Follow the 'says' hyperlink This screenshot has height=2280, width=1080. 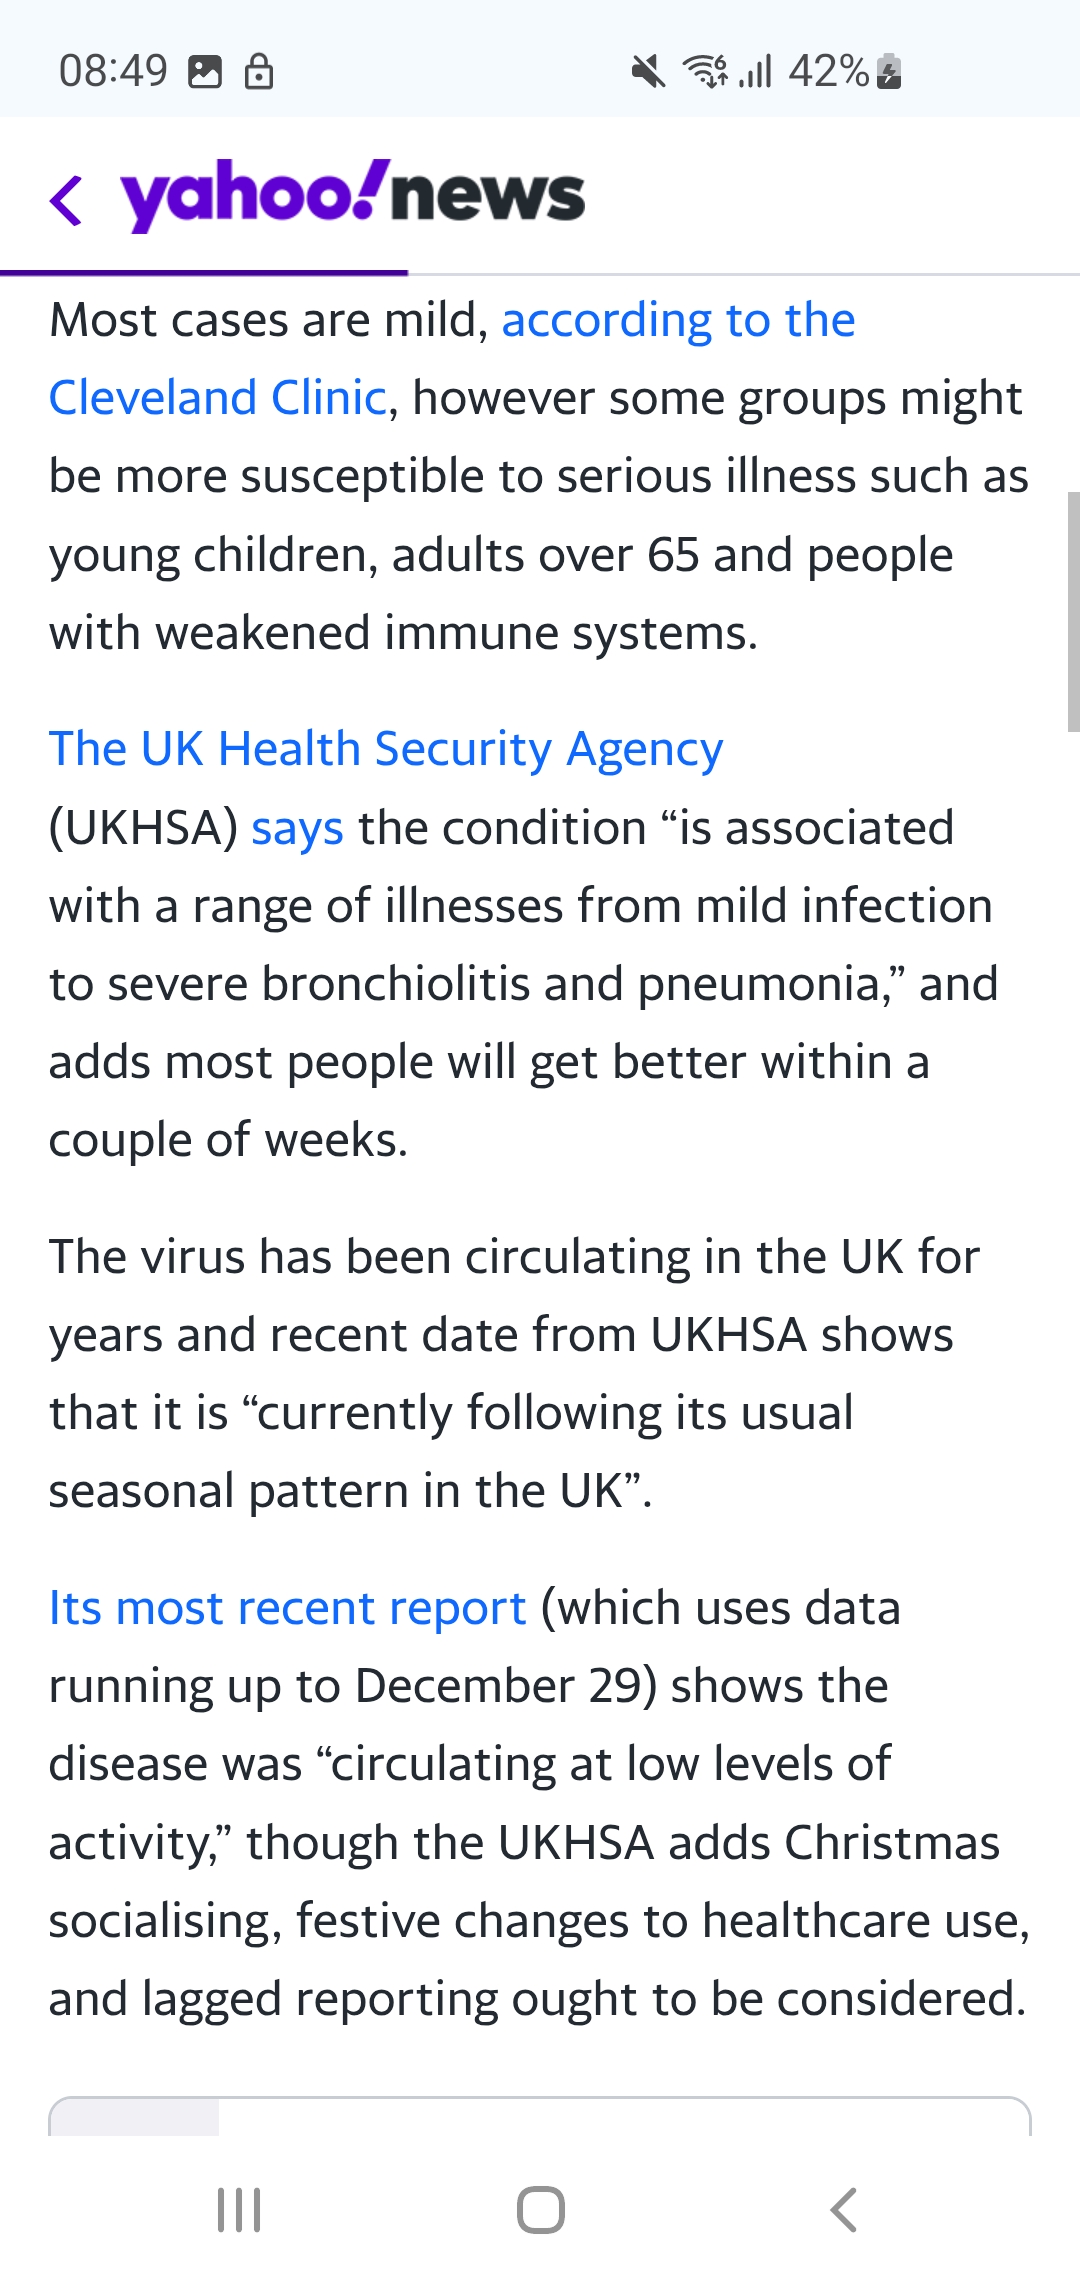point(297,829)
